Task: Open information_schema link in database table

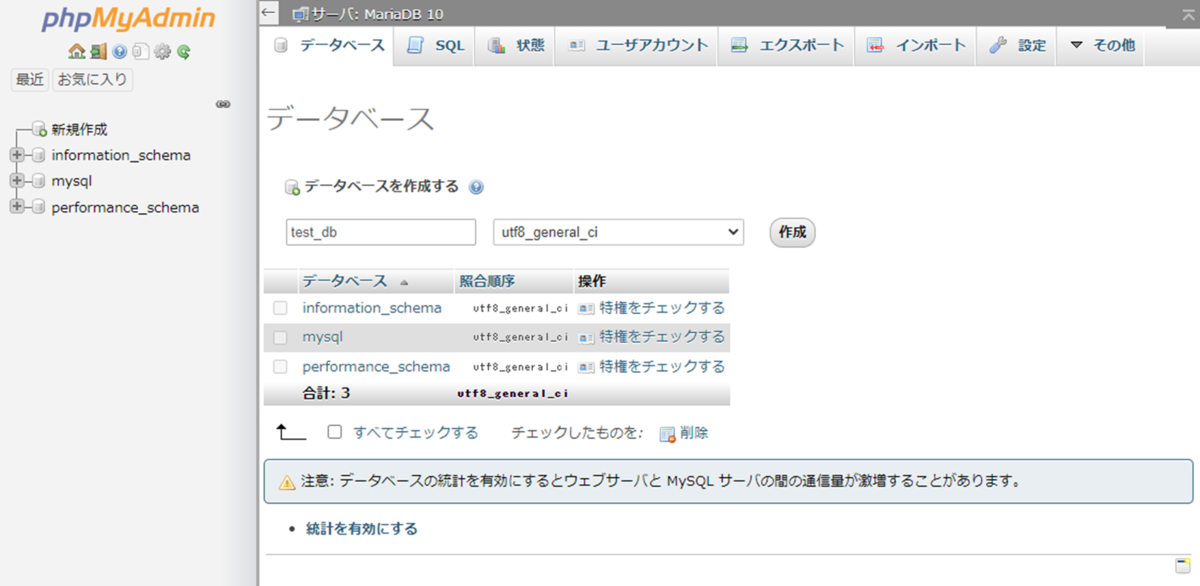Action: (x=372, y=308)
